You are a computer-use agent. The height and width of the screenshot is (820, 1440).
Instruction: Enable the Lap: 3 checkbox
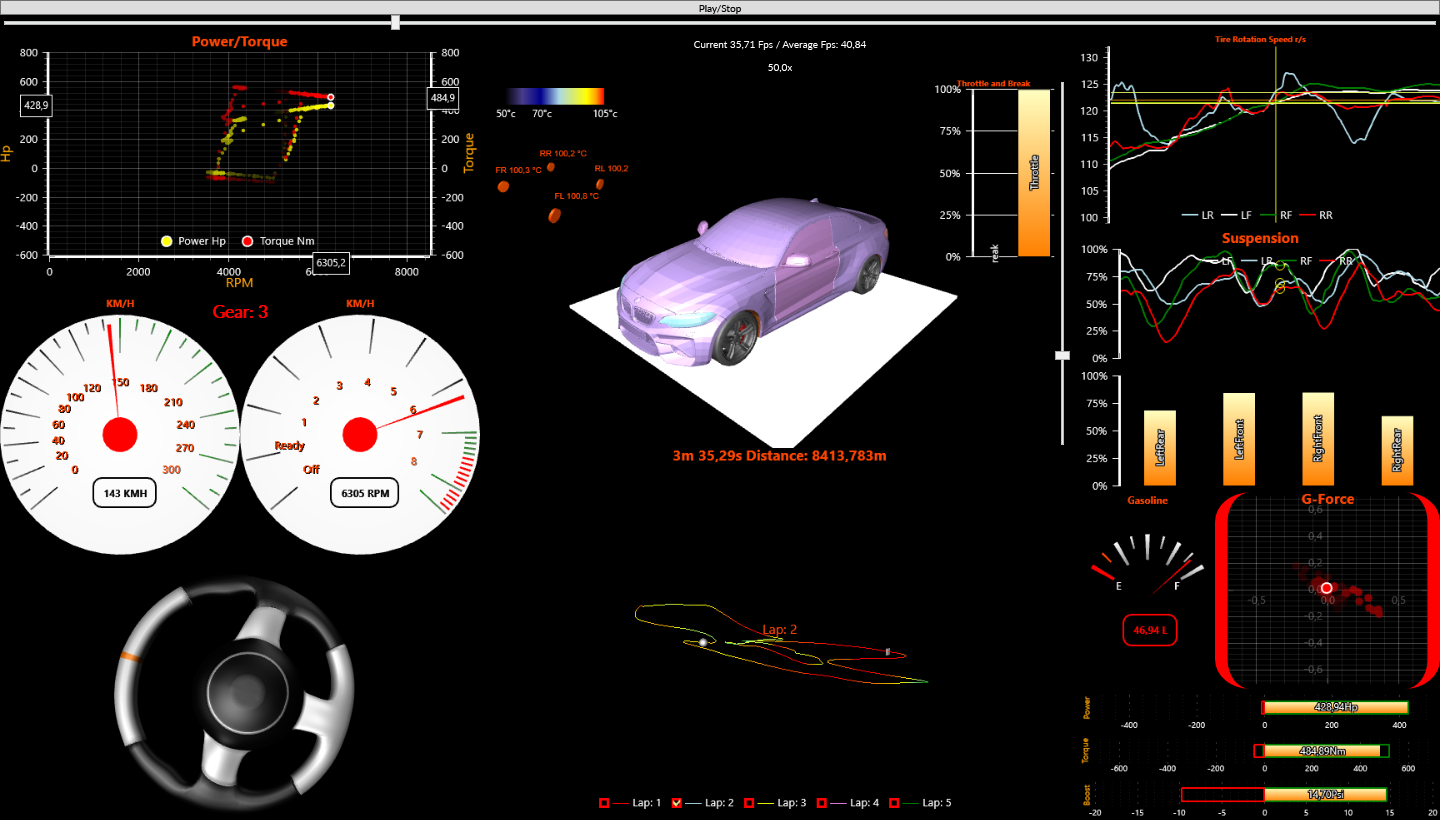pos(749,803)
